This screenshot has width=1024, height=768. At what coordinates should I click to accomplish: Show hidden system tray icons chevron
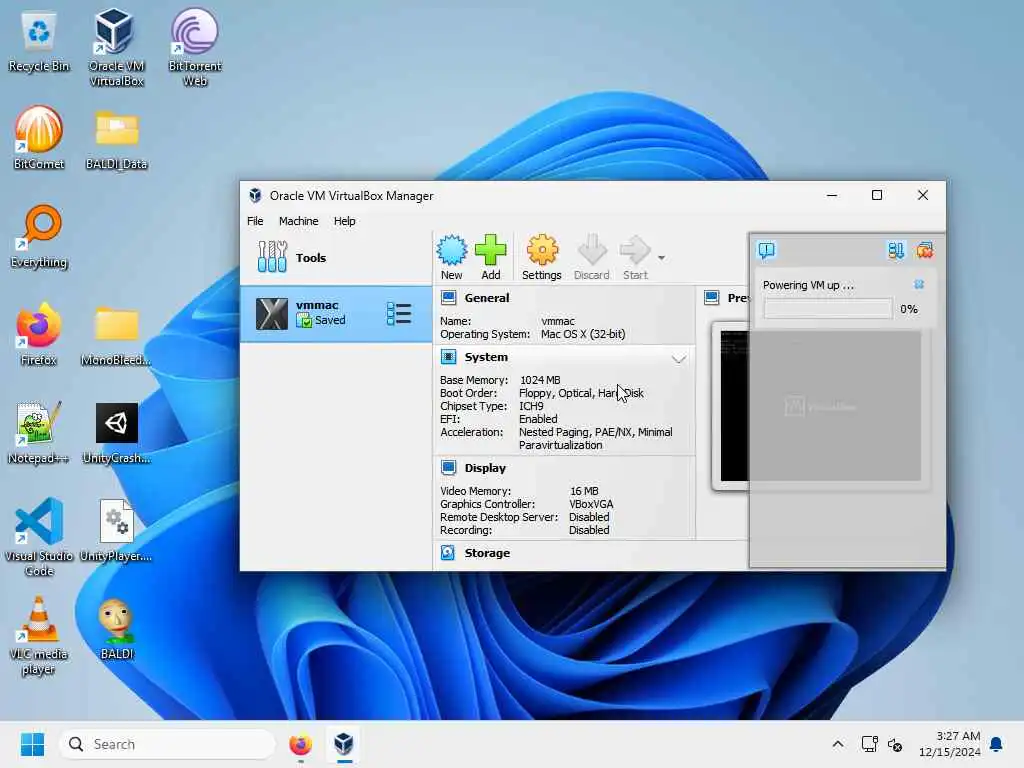click(838, 744)
